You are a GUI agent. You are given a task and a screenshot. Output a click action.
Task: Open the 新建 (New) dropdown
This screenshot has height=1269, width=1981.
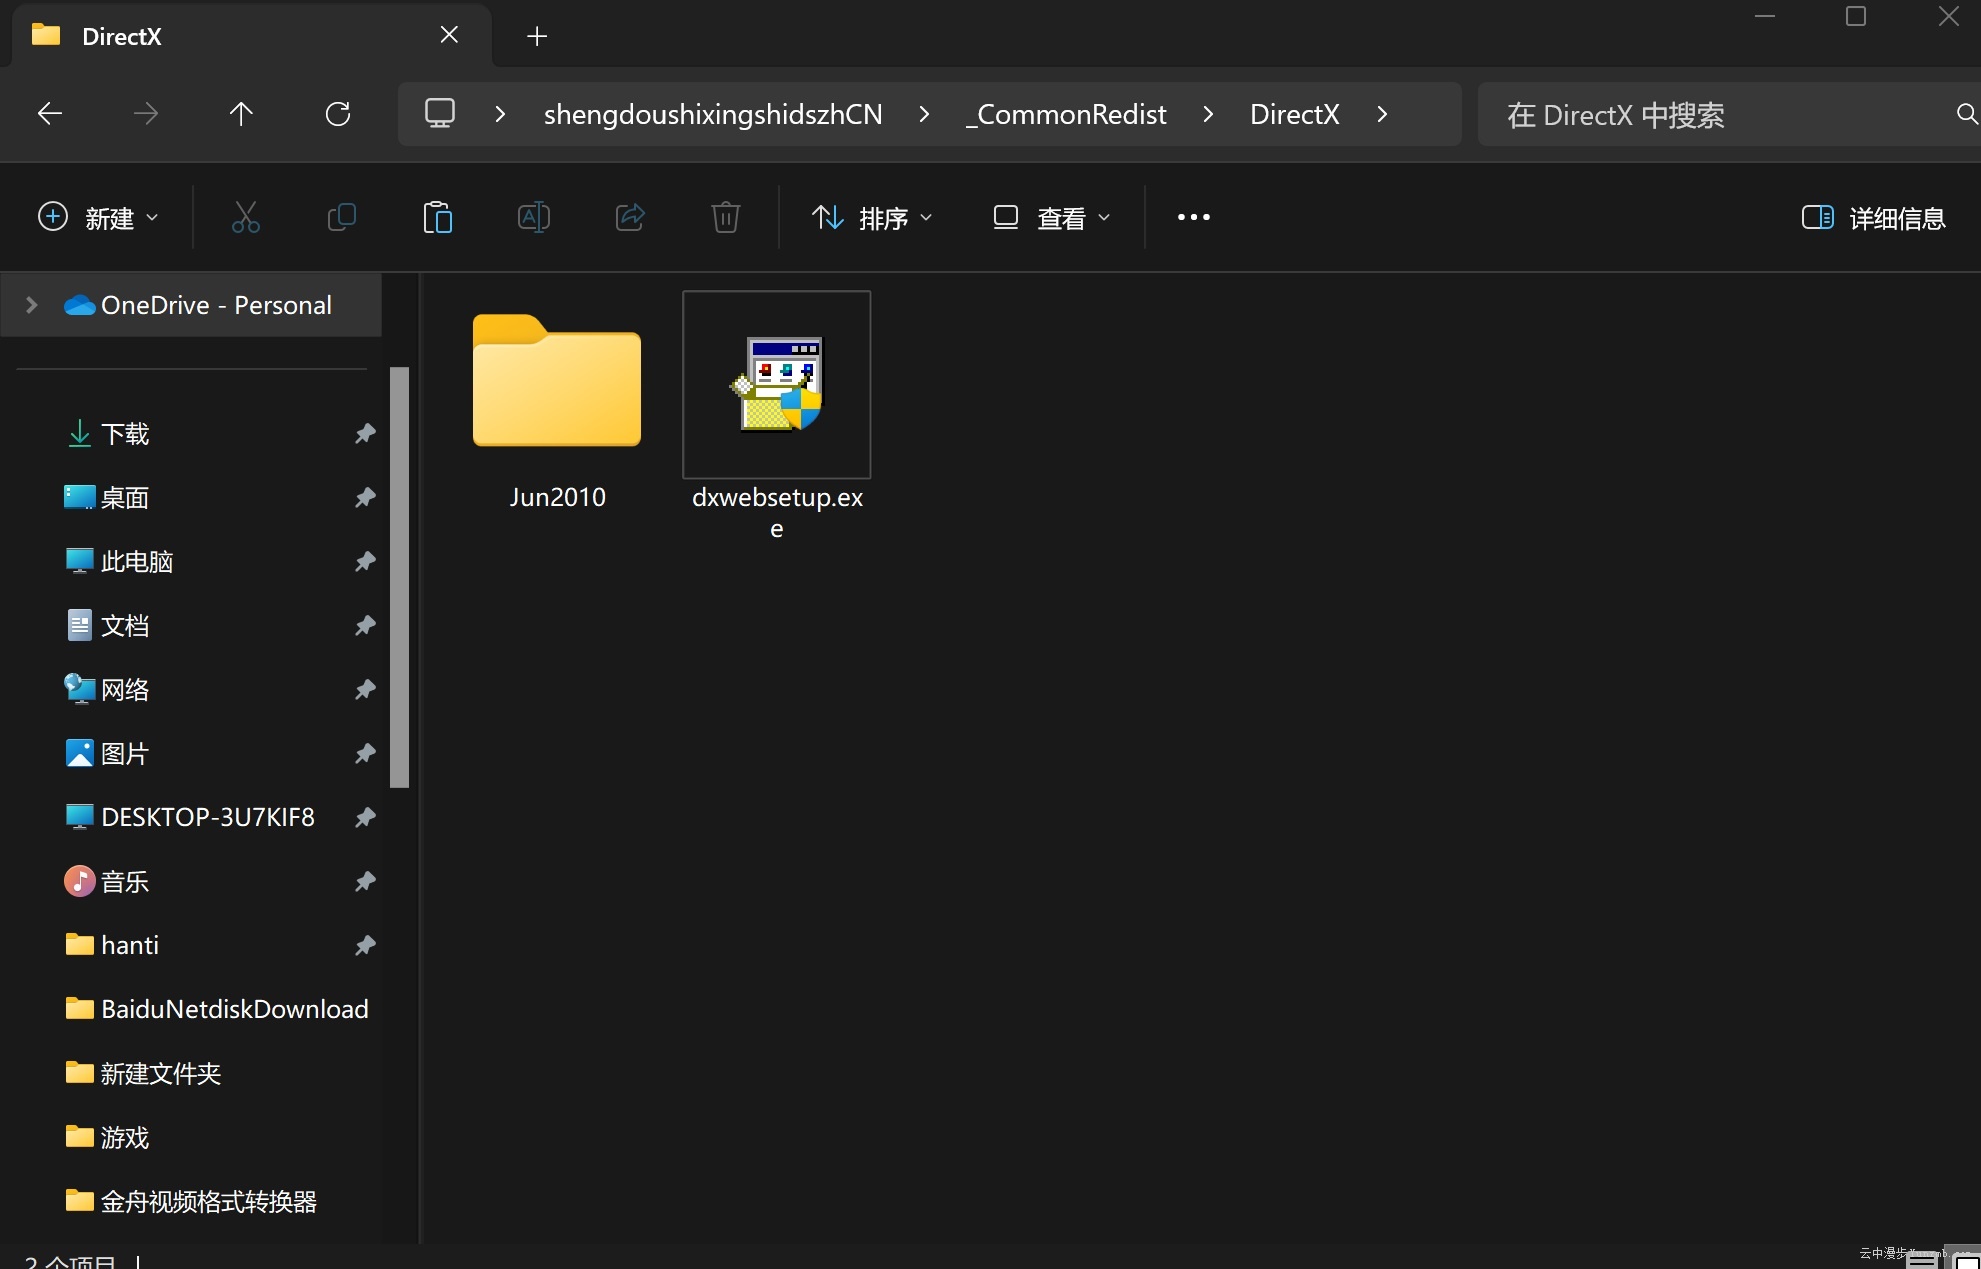click(x=98, y=217)
